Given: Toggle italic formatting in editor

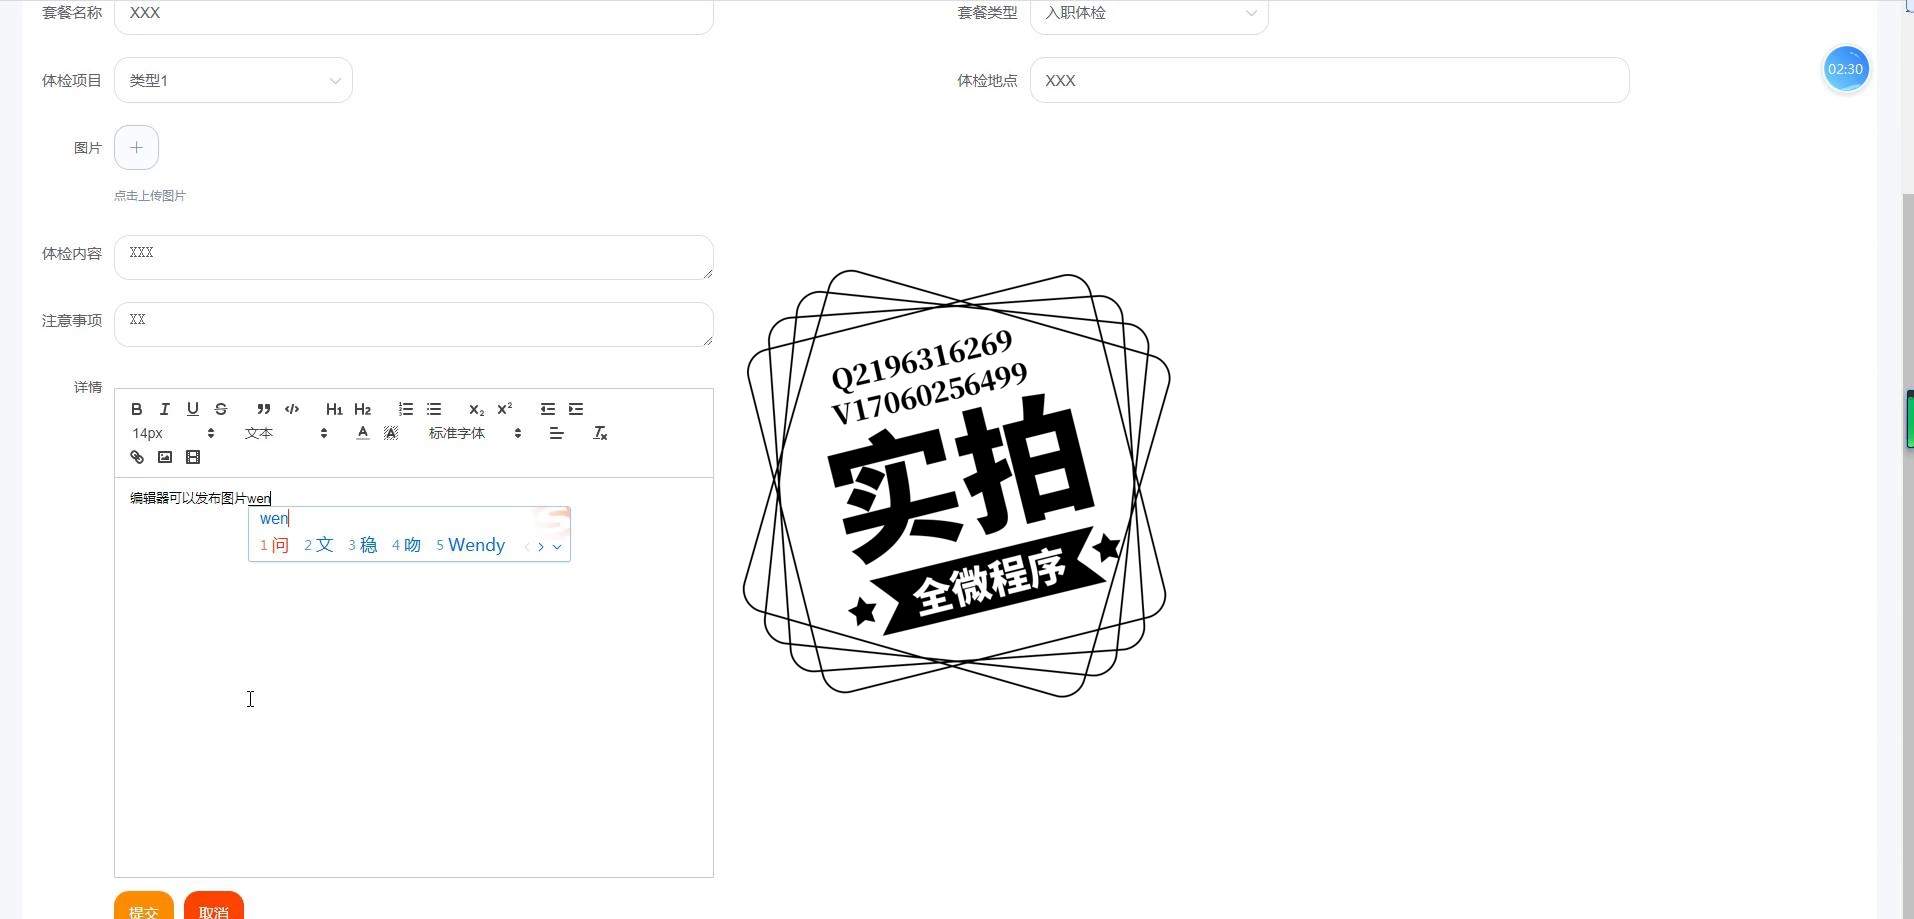Looking at the screenshot, I should (165, 409).
